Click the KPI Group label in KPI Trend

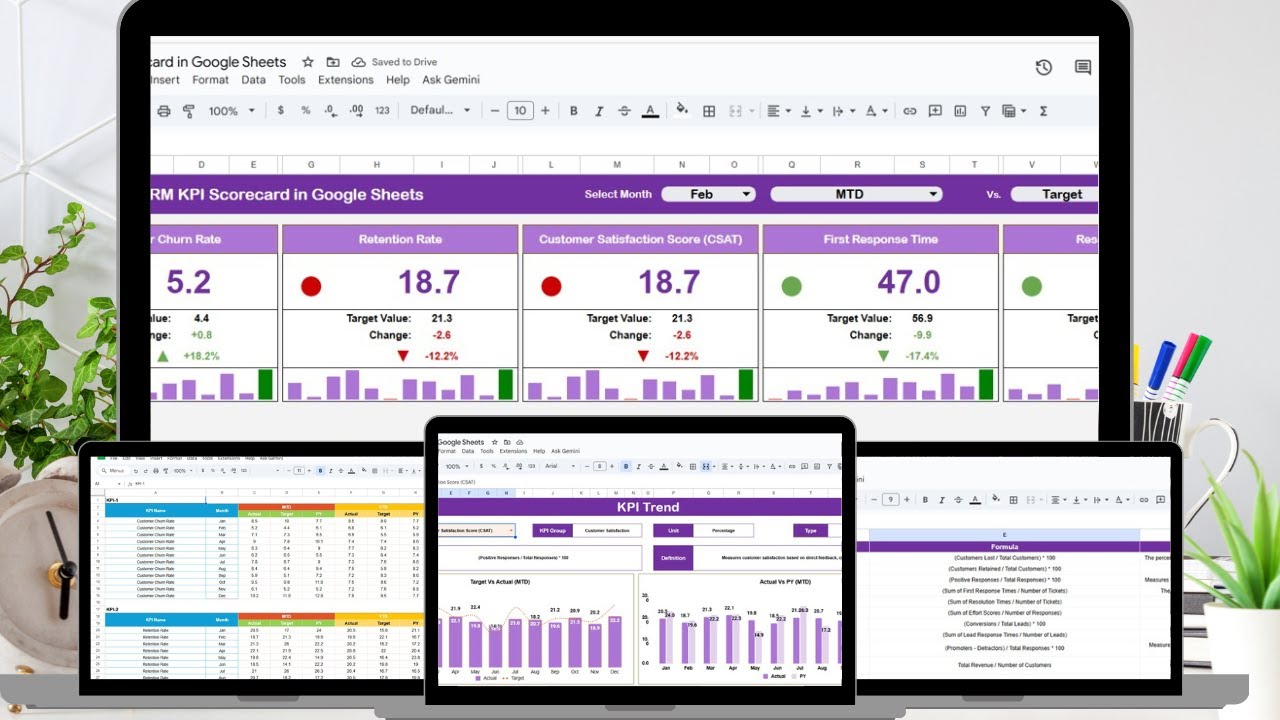pos(551,530)
